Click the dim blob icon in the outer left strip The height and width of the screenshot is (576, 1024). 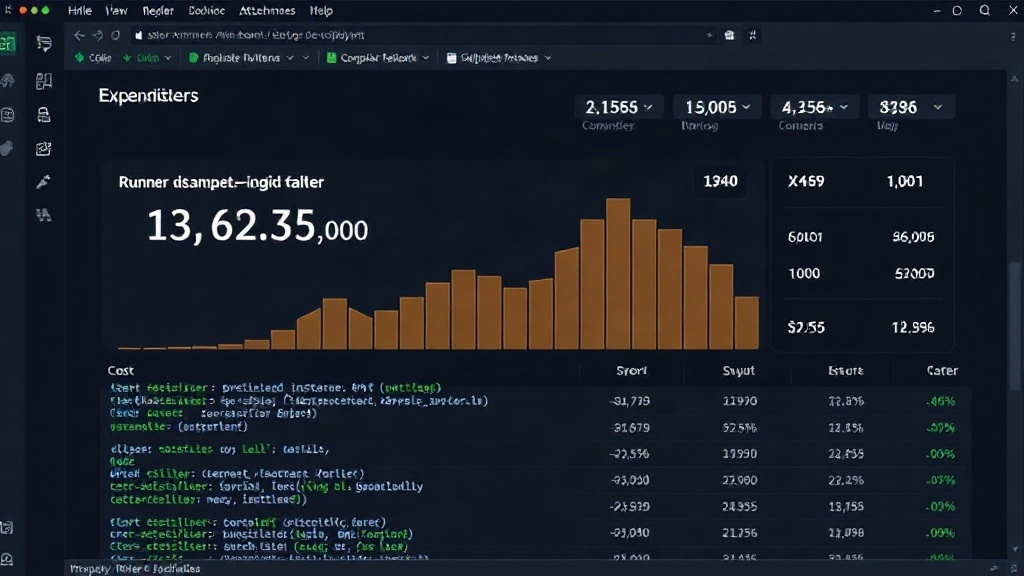tap(7, 149)
